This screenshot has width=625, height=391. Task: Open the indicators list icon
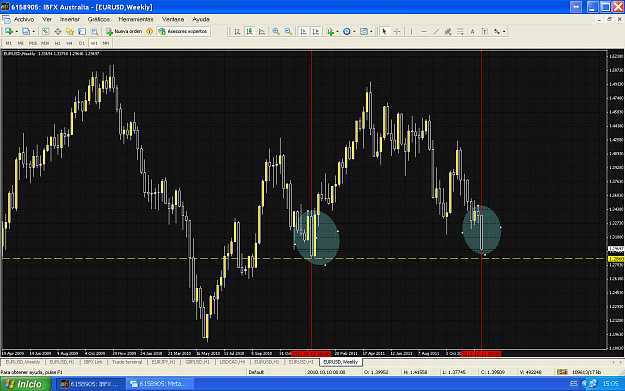pos(330,31)
